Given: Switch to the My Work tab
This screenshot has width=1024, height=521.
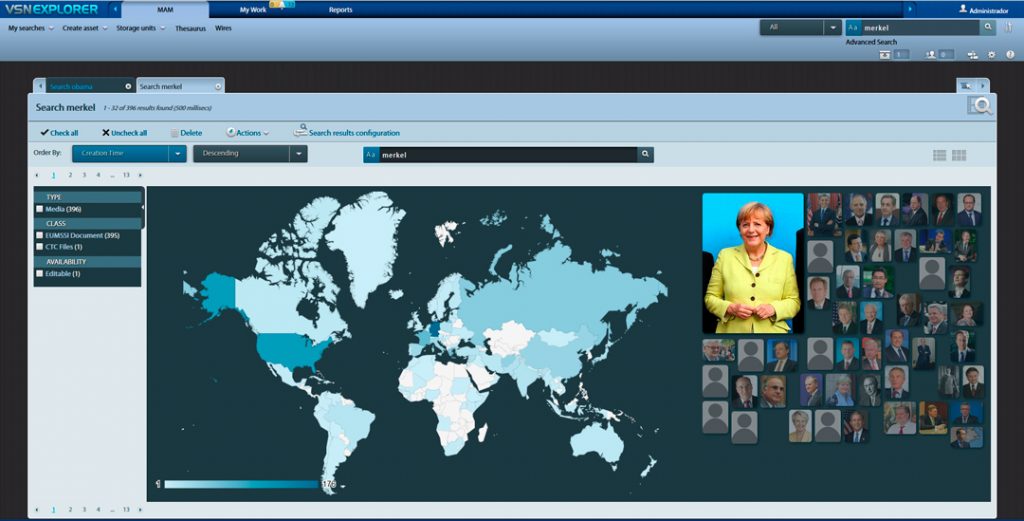Looking at the screenshot, I should [253, 10].
